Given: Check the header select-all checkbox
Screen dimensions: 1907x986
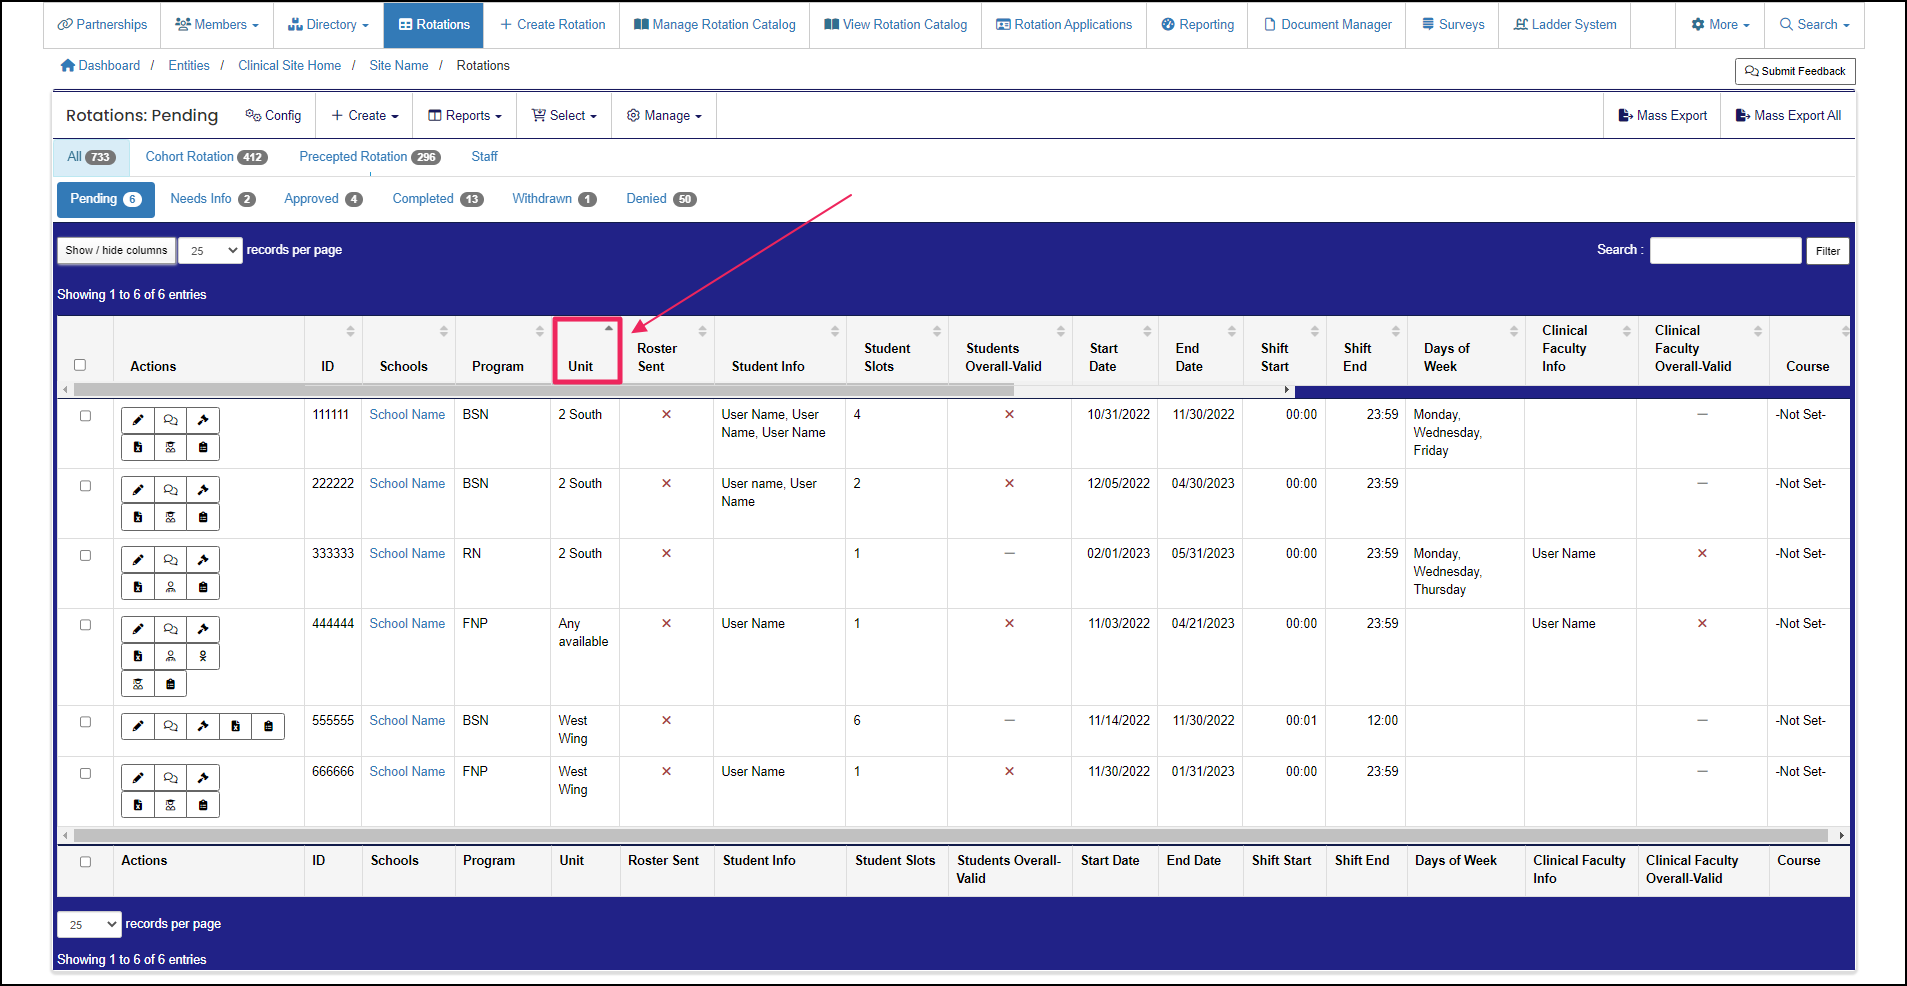Looking at the screenshot, I should pyautogui.click(x=80, y=364).
